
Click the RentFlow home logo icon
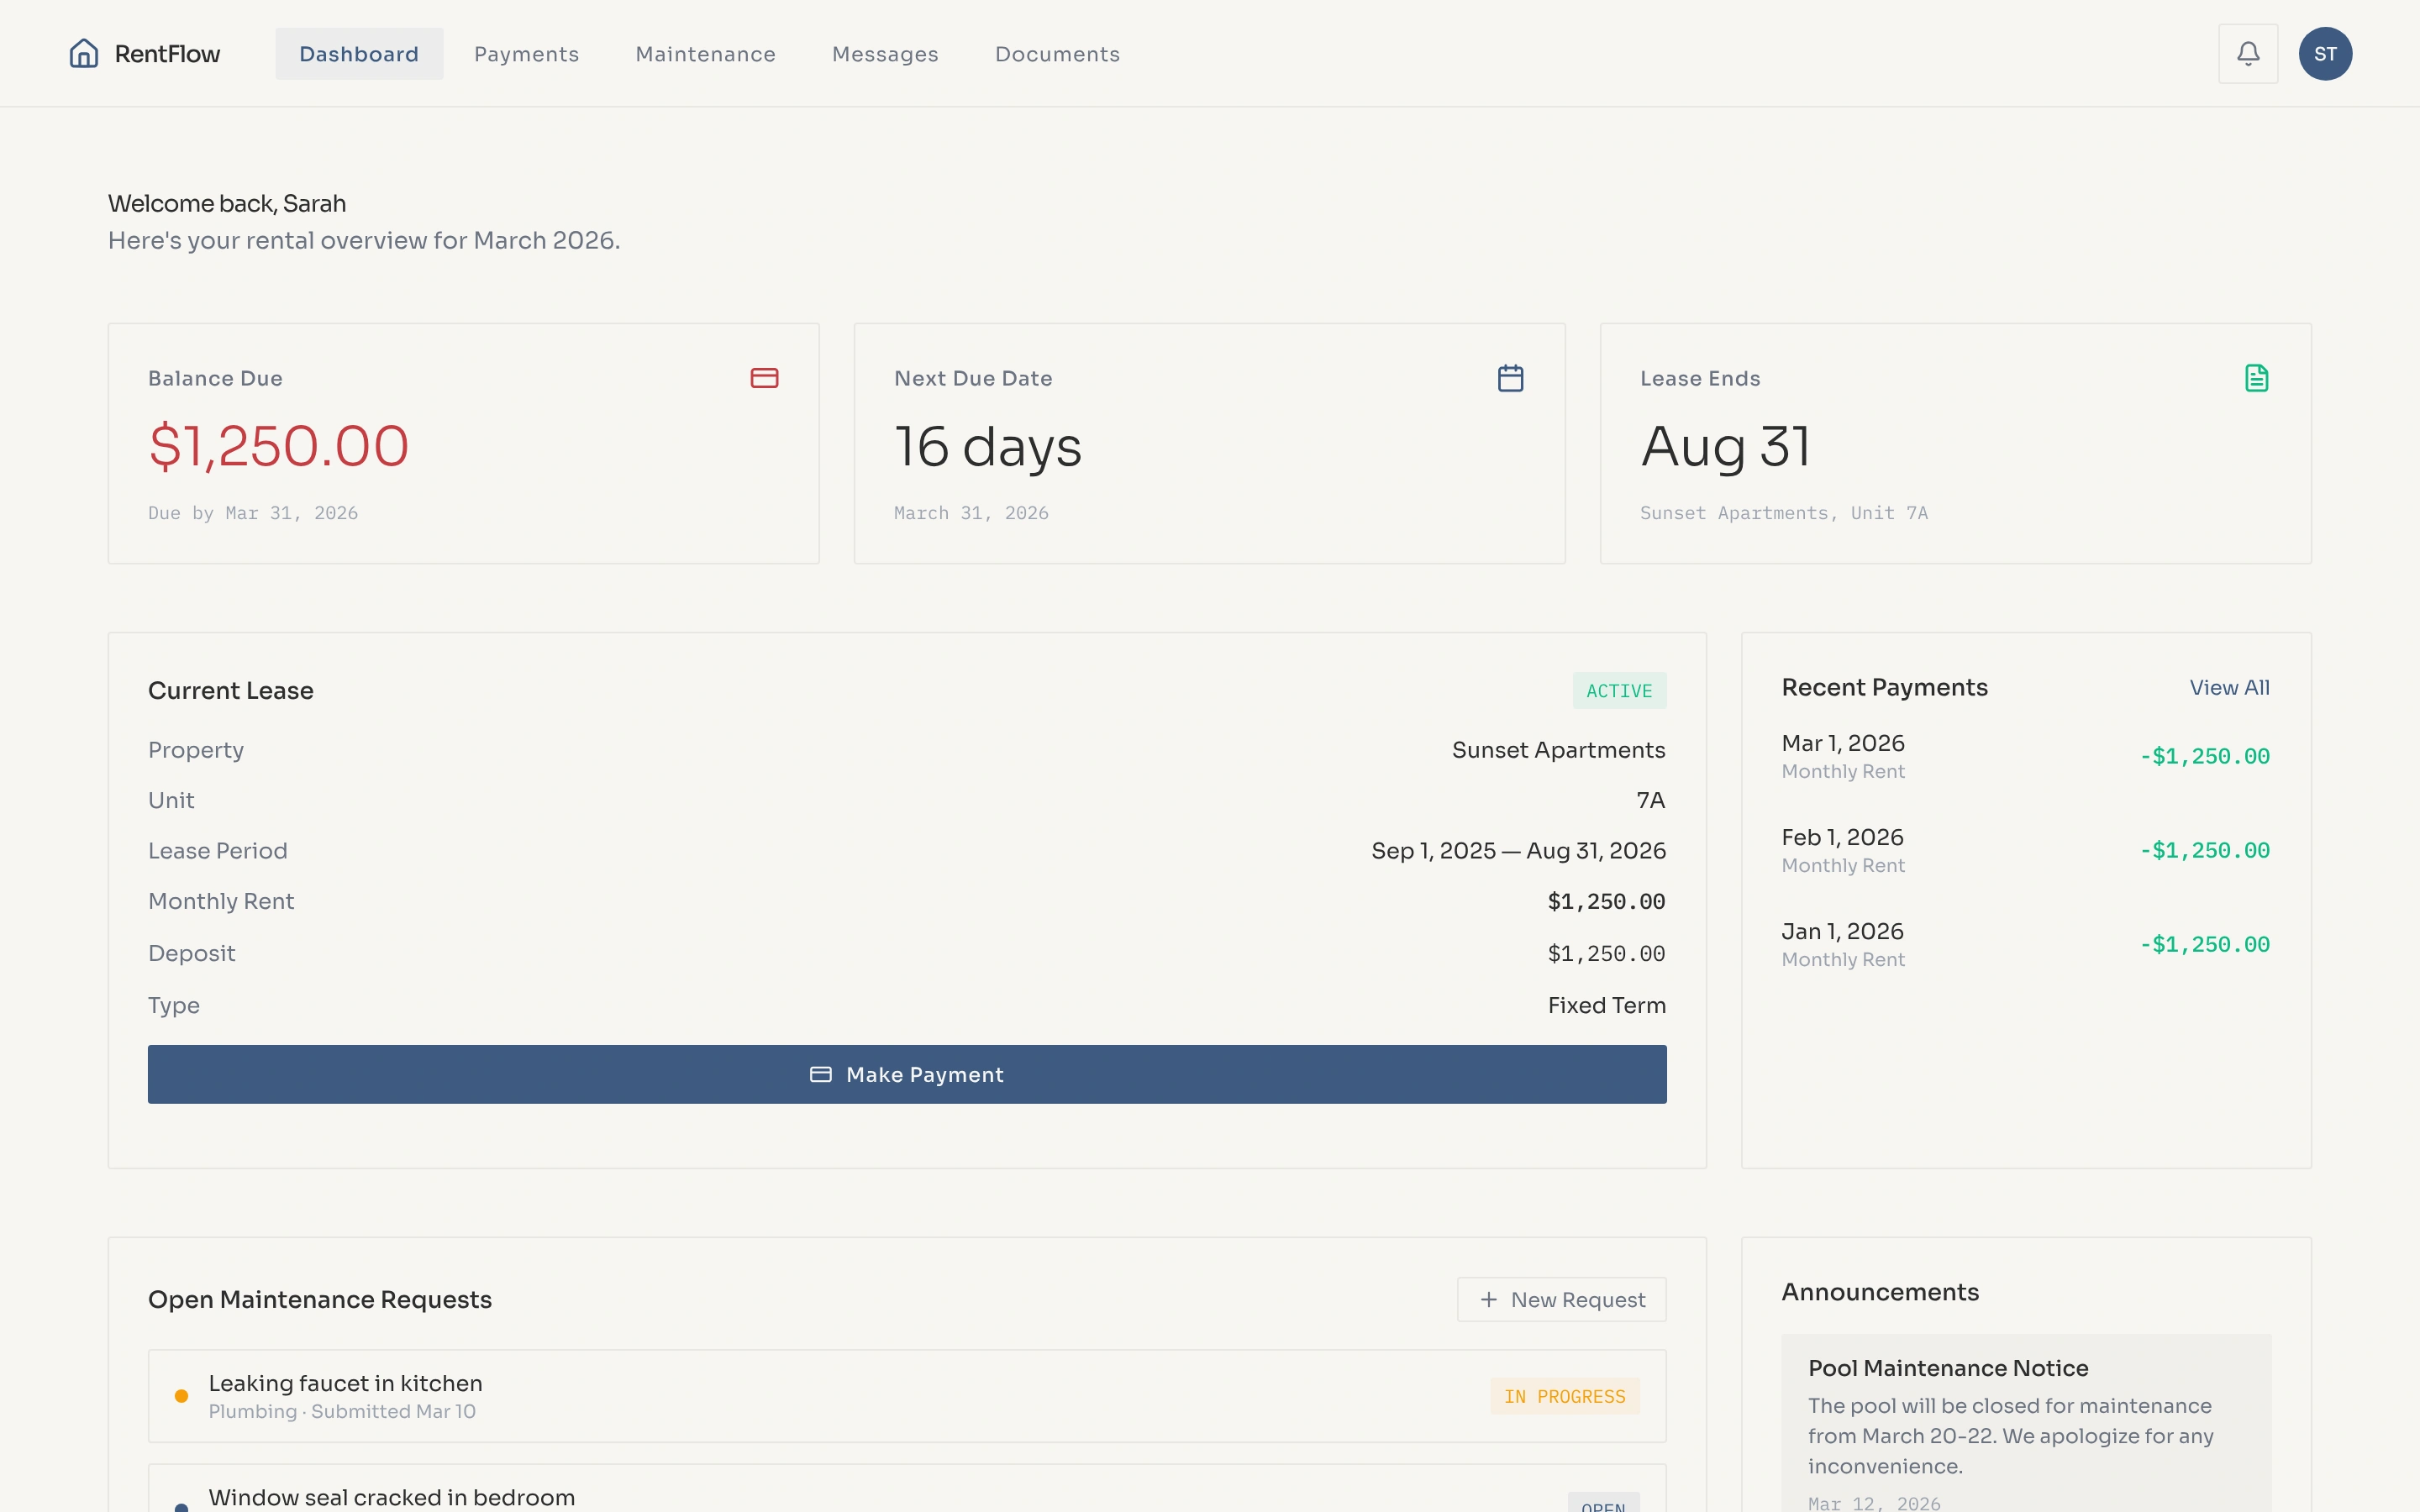[83, 53]
